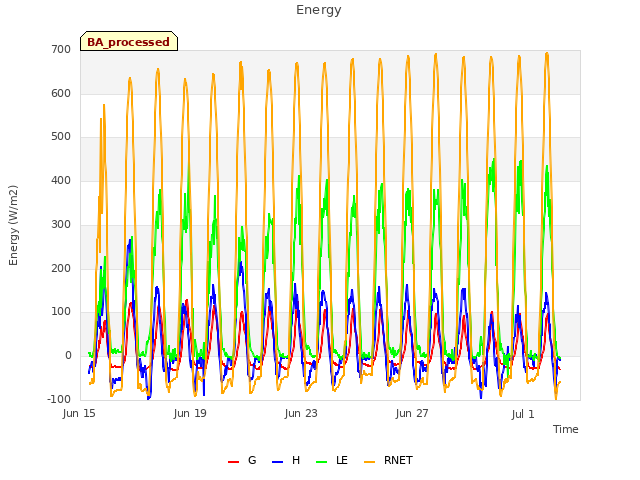Viewport: 640px width, 480px height.
Task: Click the Time x-axis label
Action: coord(565,429)
